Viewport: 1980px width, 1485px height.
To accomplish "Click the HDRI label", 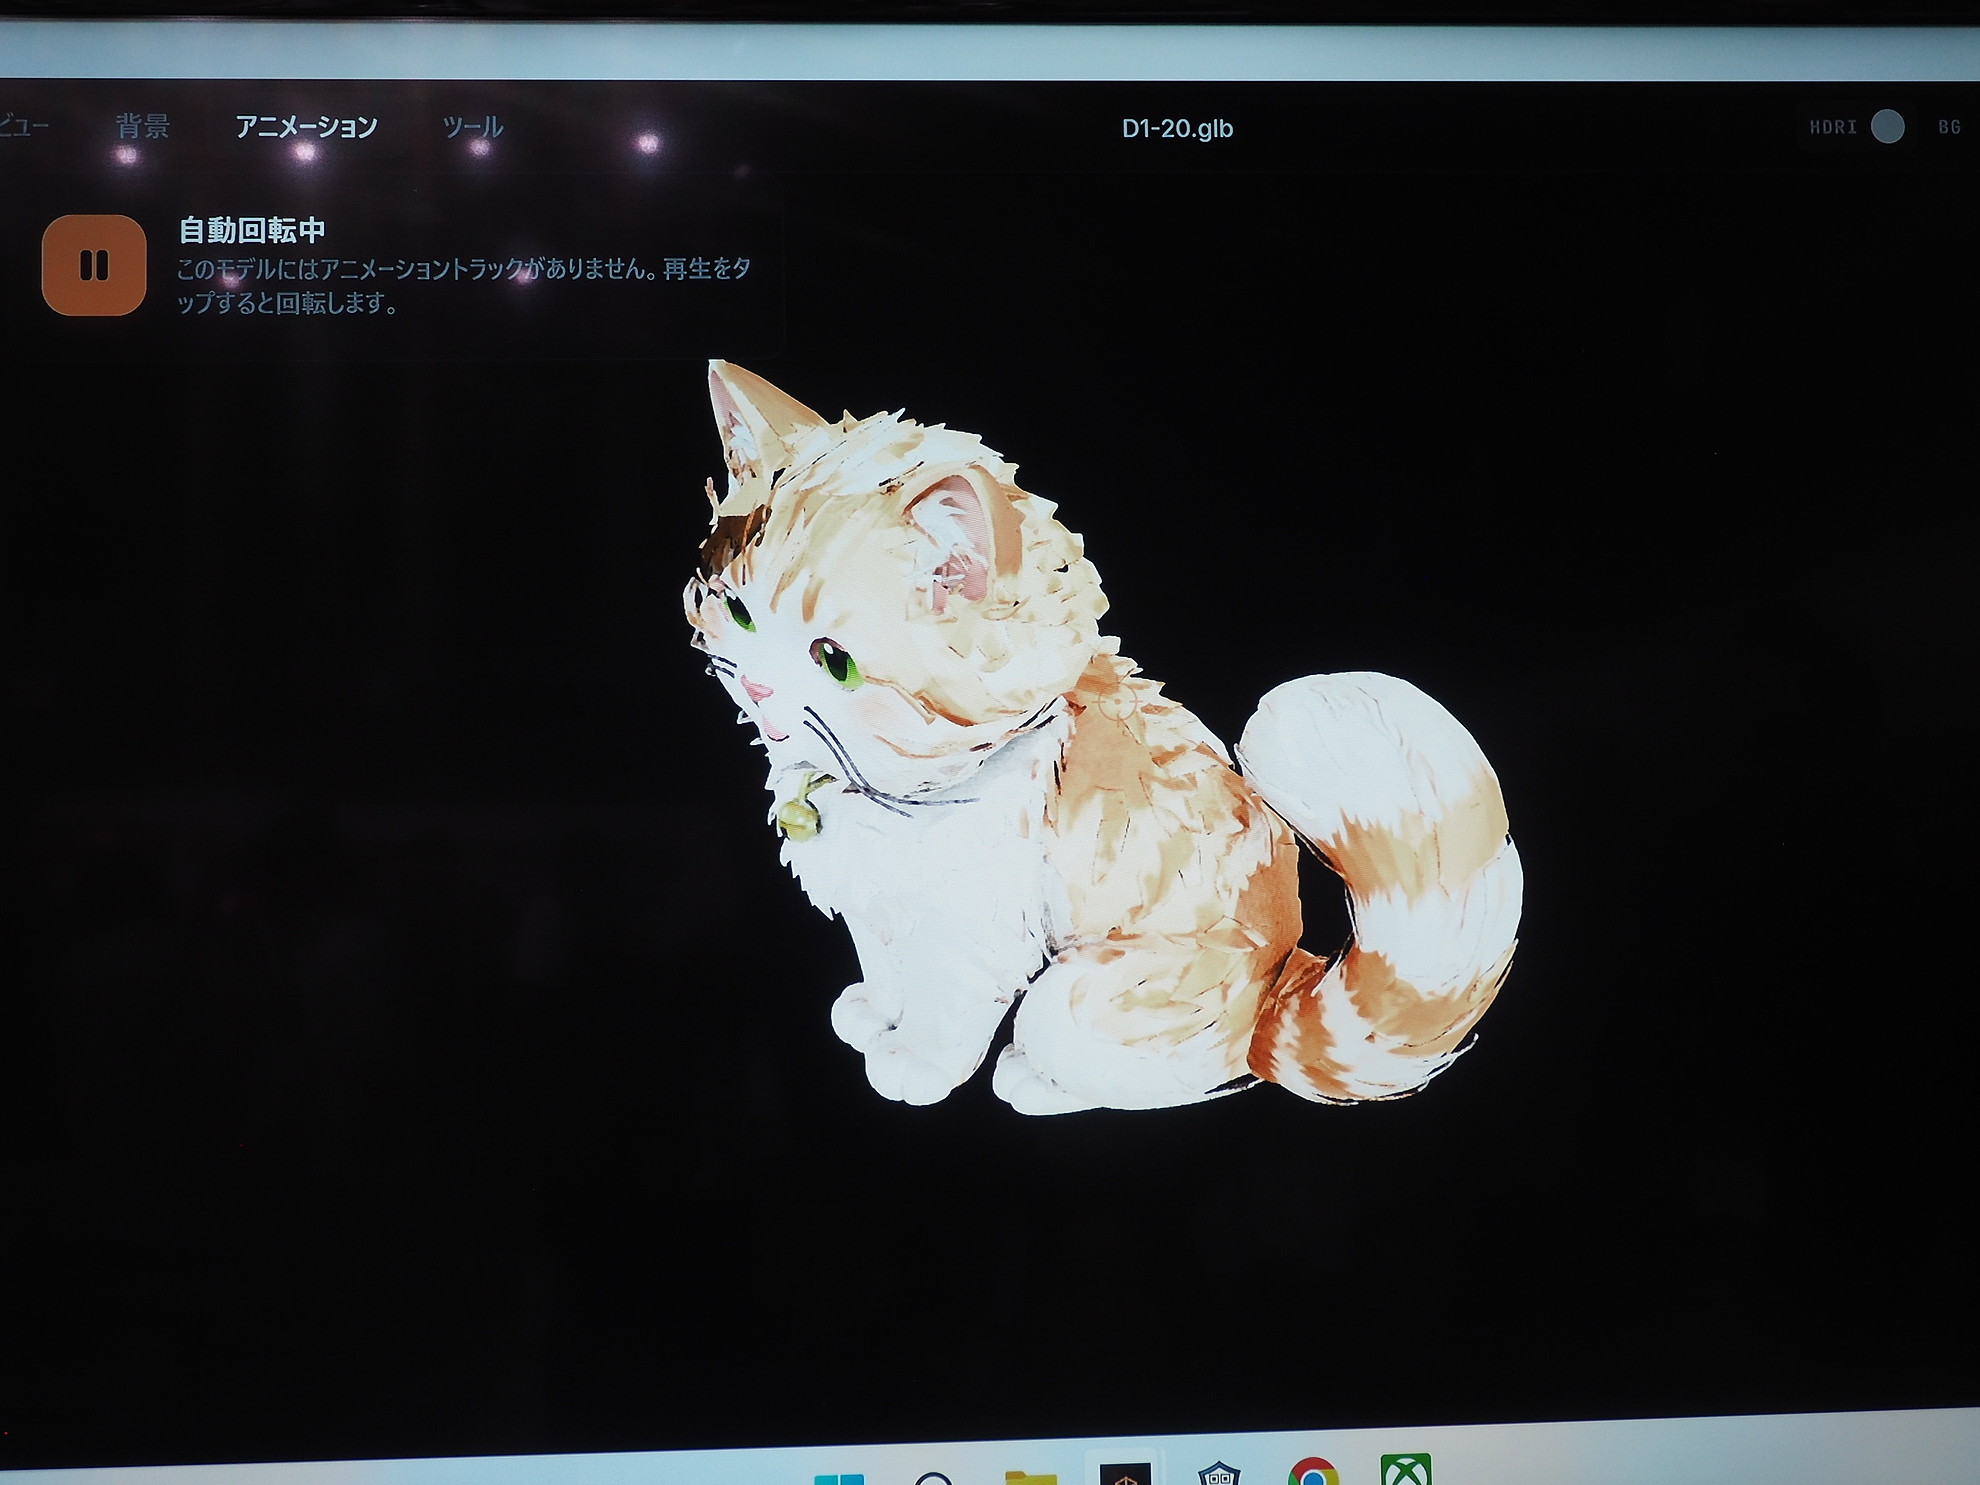I will (x=1833, y=127).
